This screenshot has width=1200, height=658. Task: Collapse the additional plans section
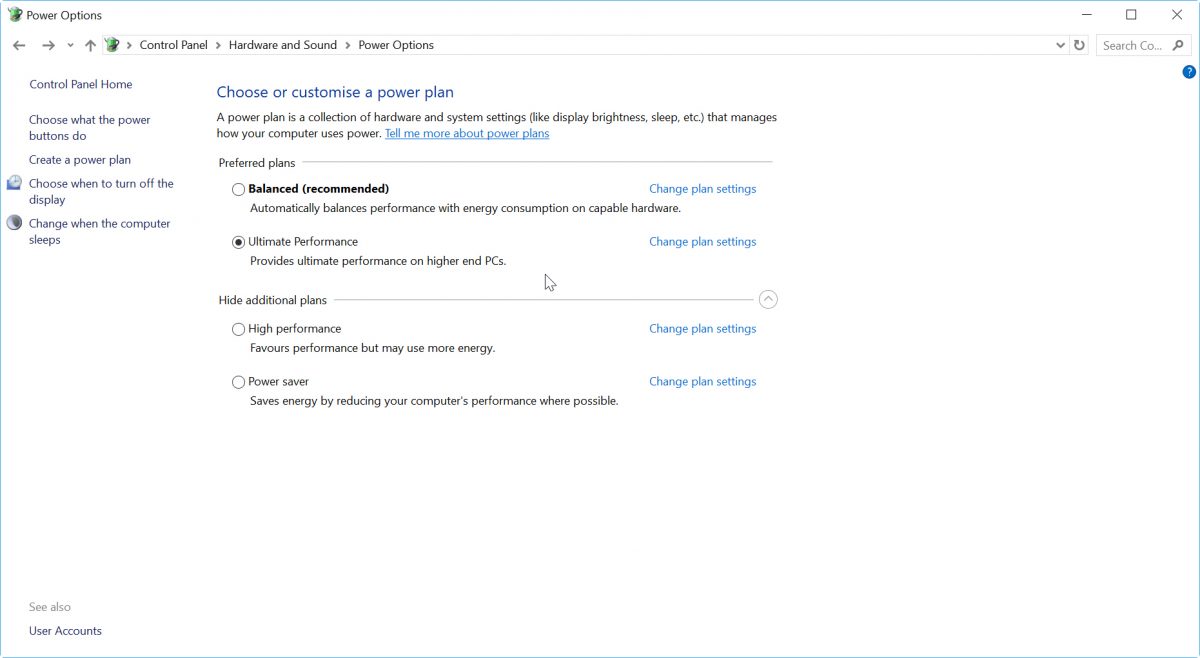(768, 299)
